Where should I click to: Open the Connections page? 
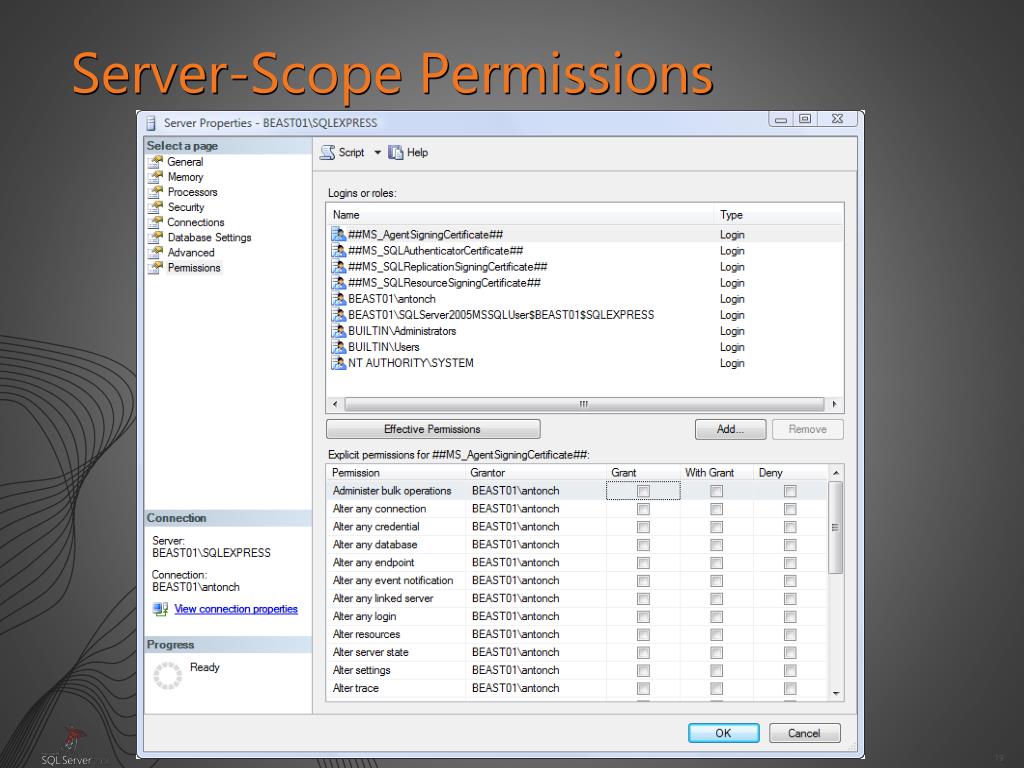(195, 222)
